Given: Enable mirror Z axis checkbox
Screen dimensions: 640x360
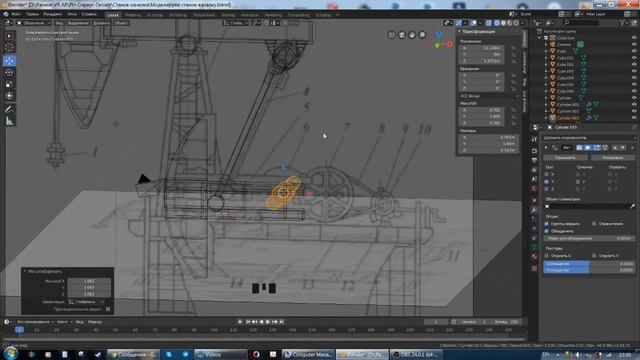Looking at the screenshot, I should (x=547, y=189).
